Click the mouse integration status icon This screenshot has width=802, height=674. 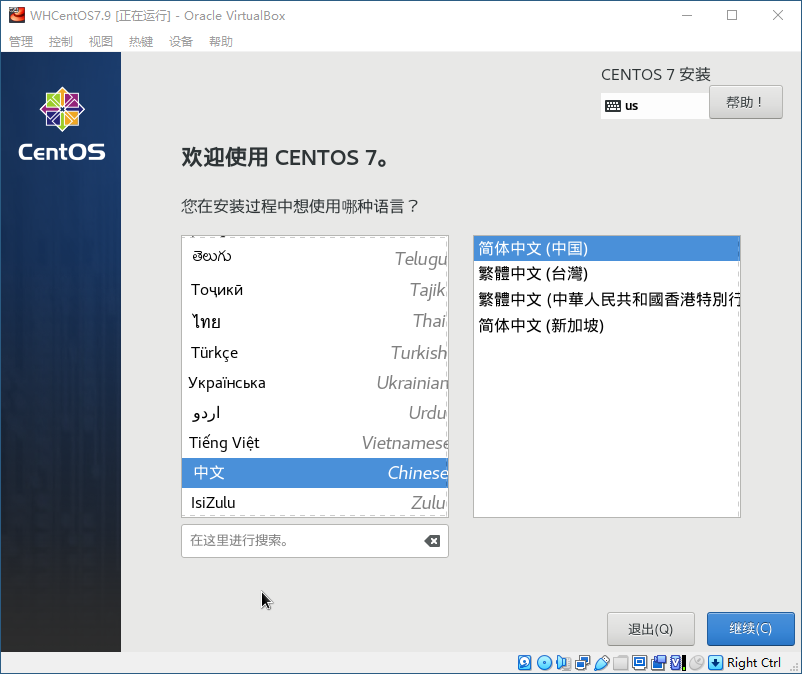697,663
